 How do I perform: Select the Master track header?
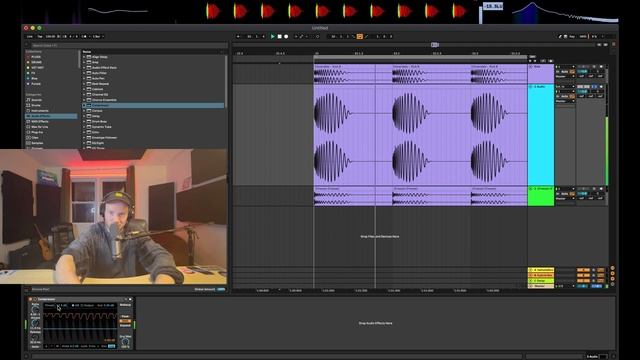click(541, 286)
